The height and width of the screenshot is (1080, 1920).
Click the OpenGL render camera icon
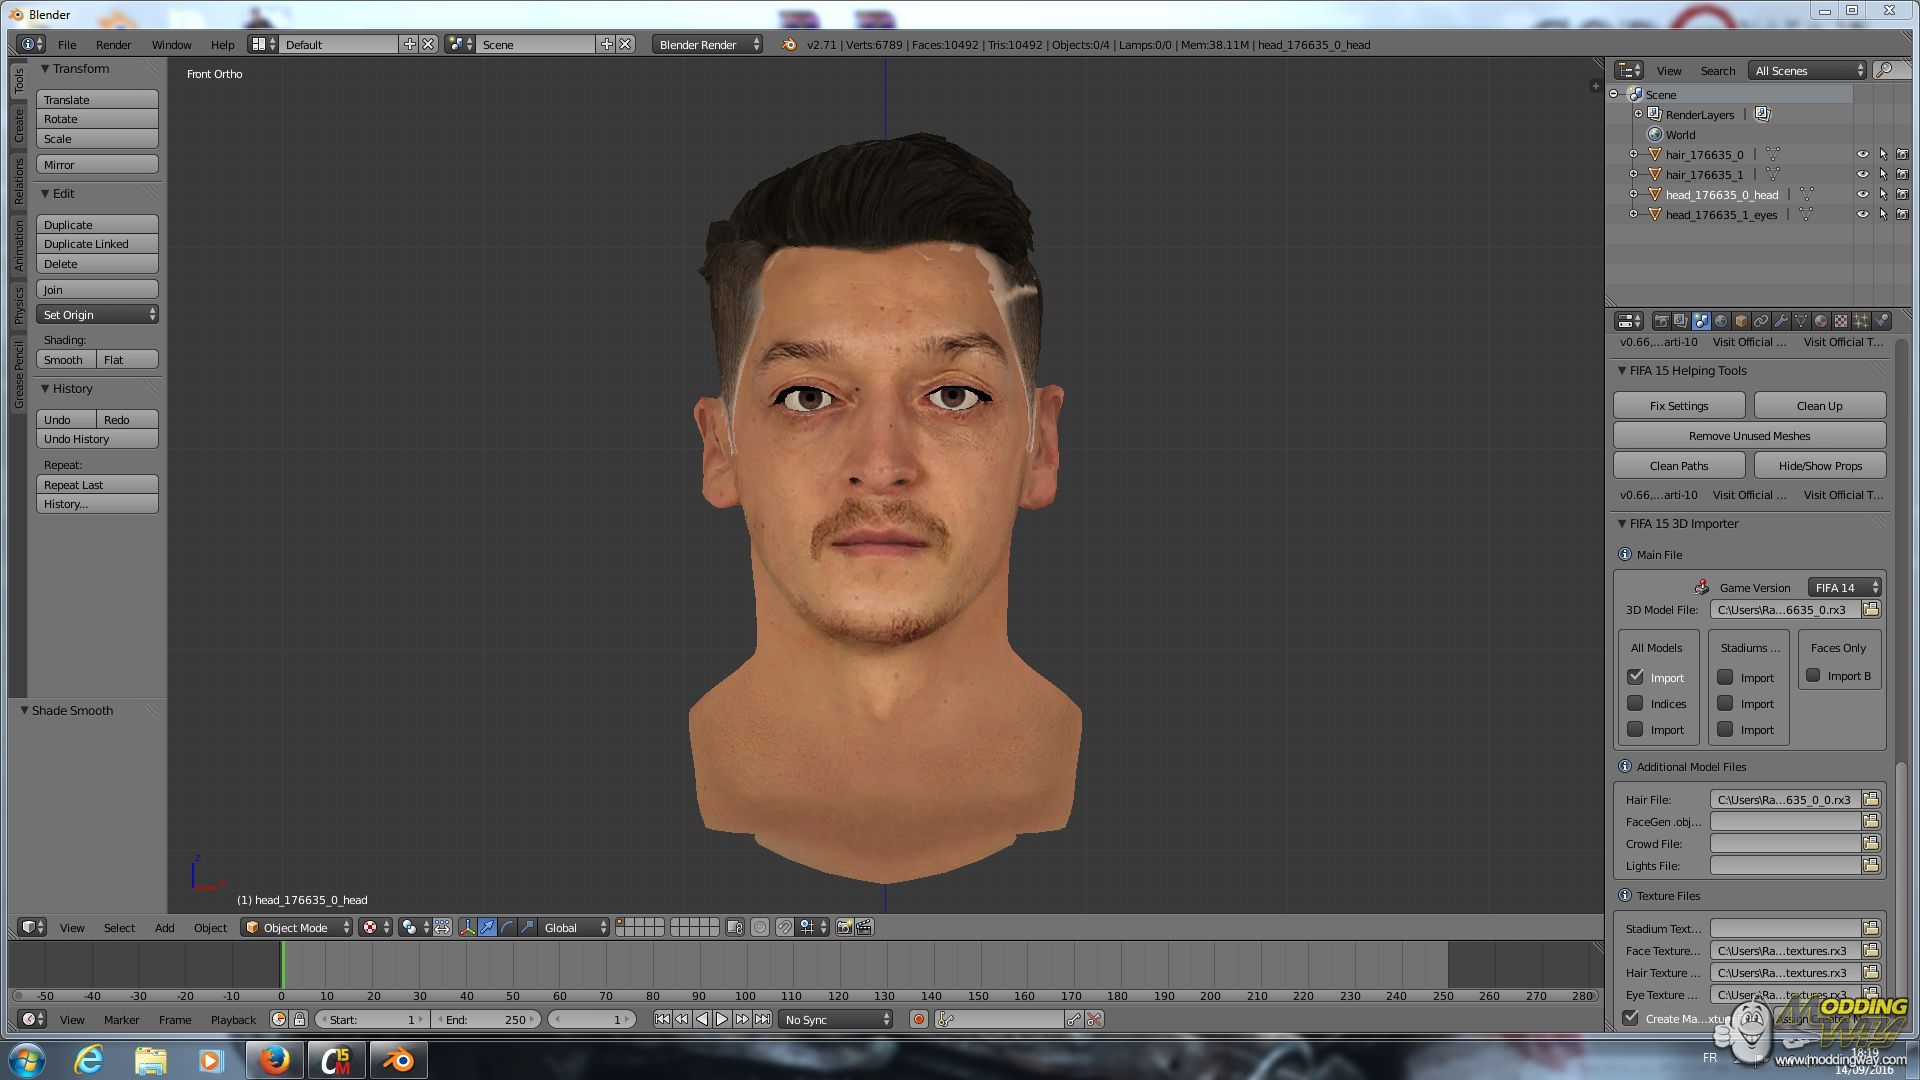tap(844, 927)
